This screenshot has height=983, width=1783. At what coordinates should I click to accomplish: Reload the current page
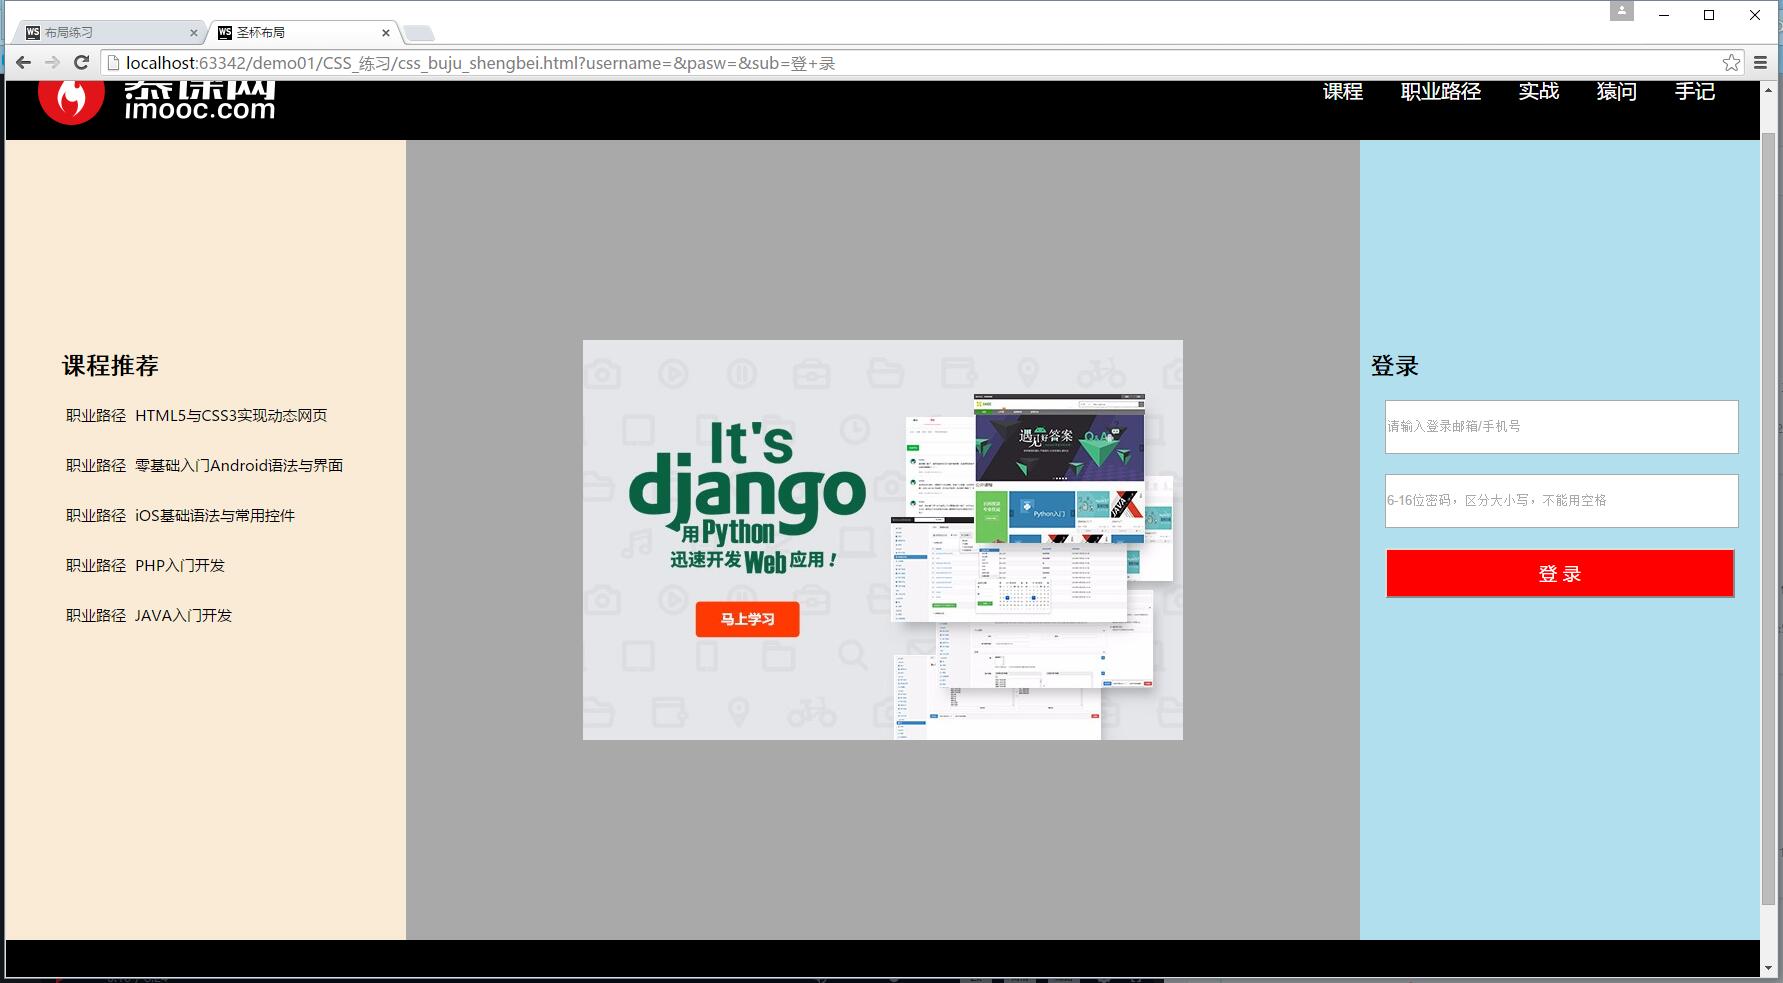(x=82, y=63)
